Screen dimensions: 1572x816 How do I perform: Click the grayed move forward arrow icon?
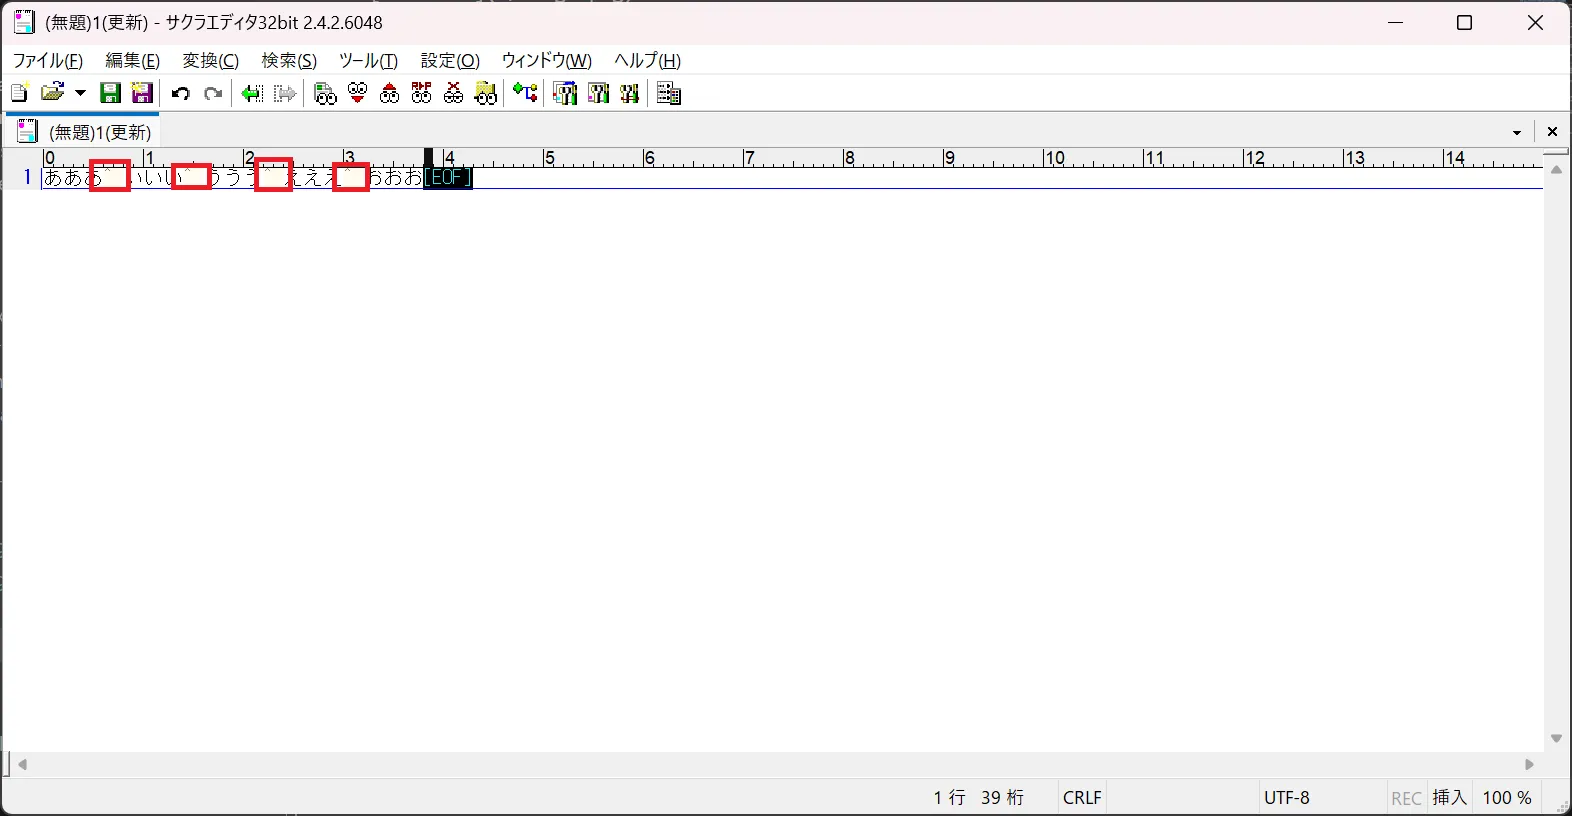point(285,93)
